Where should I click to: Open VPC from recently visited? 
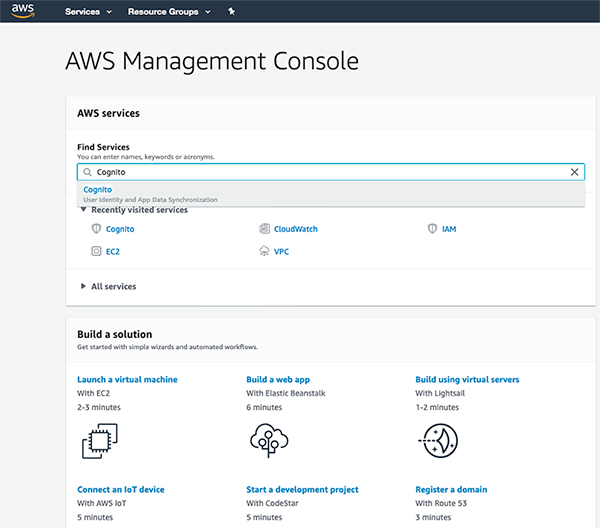281,252
